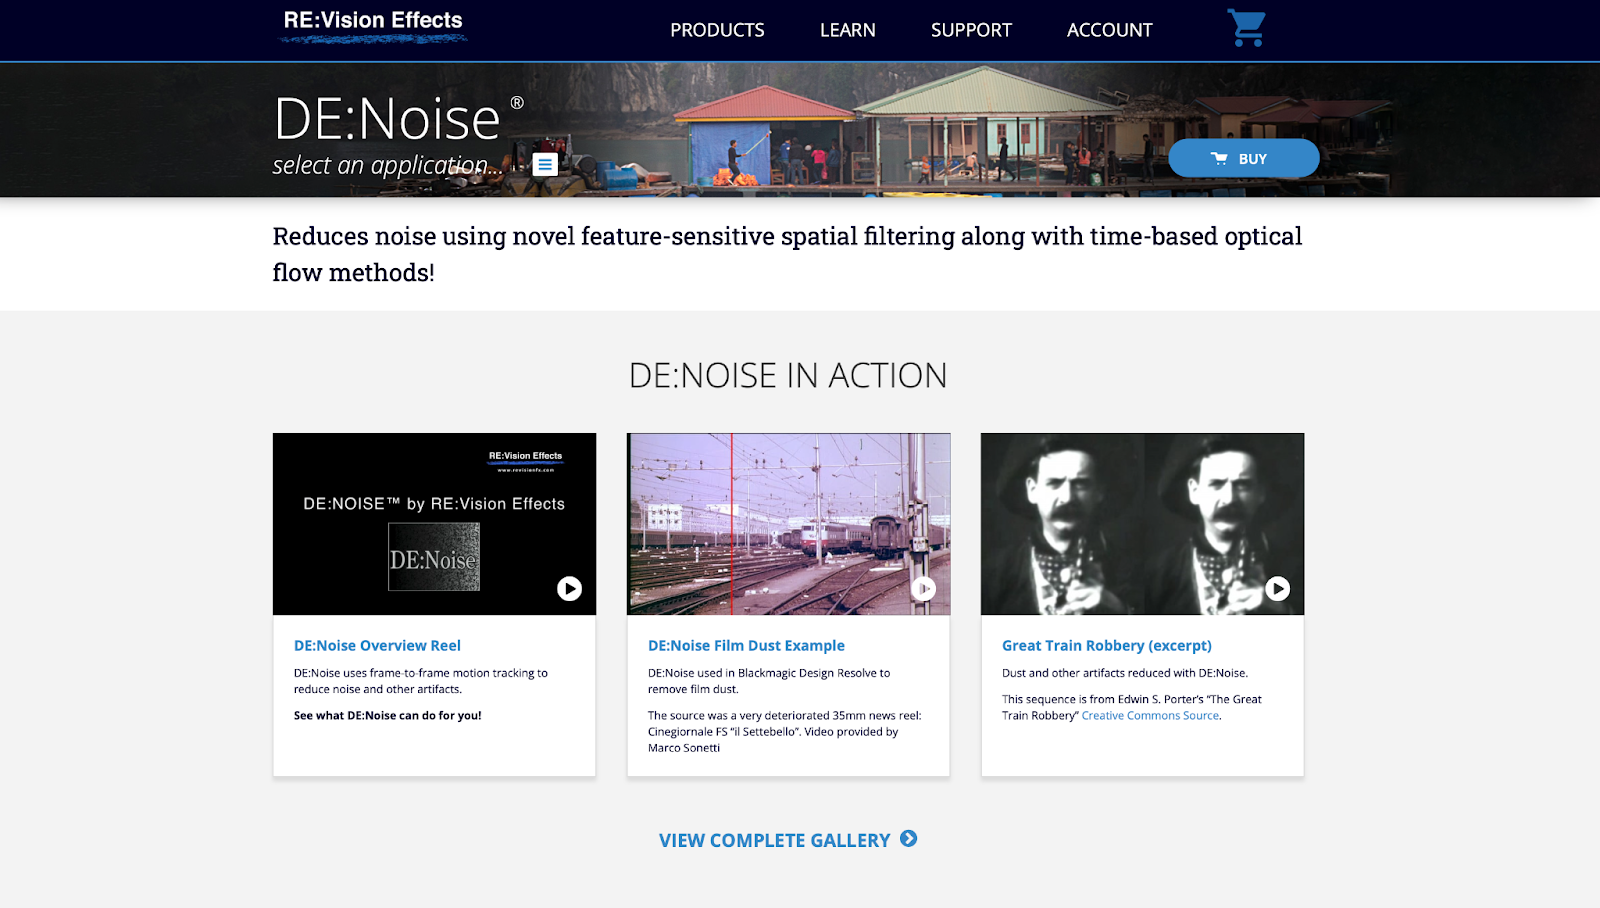Open the train yard film dust thumbnail
1600x908 pixels.
point(788,524)
